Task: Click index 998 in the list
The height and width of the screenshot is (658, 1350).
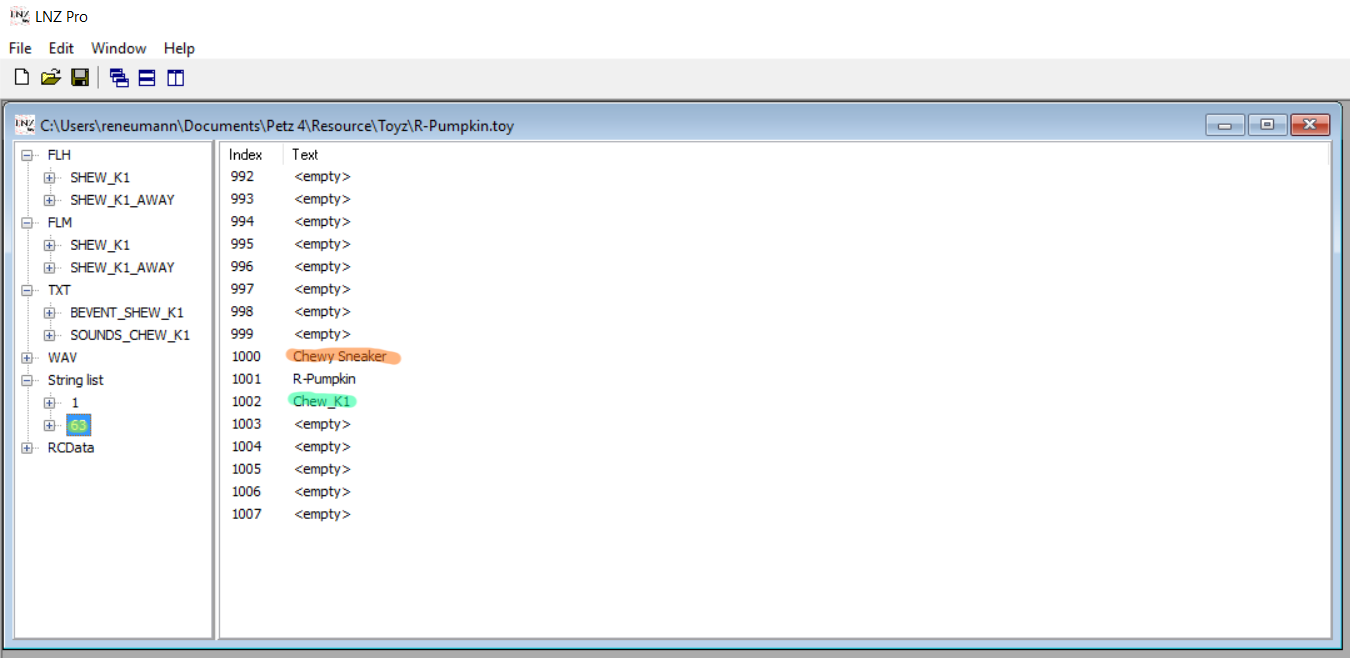Action: point(242,311)
